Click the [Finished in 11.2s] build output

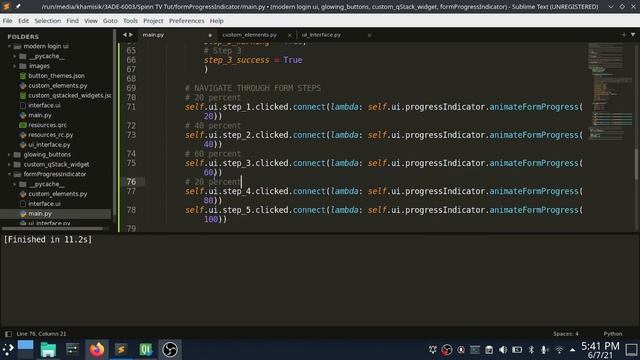(48, 240)
